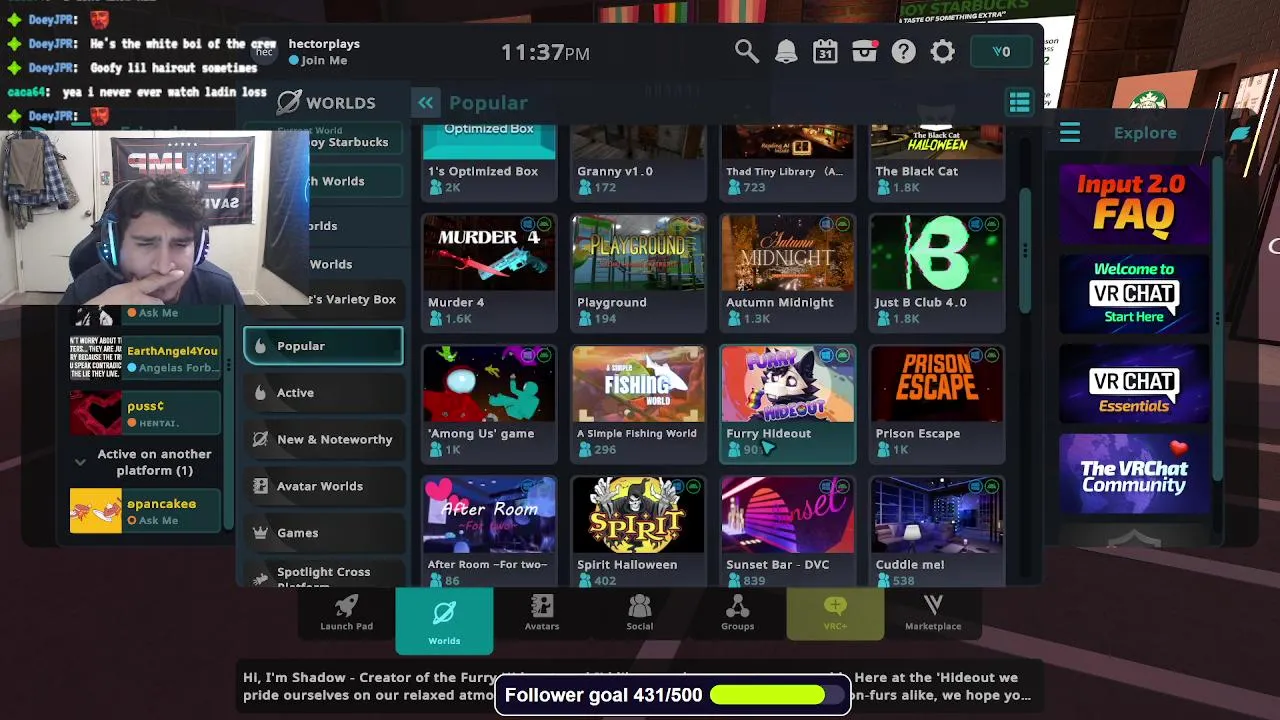Click the Follower goal progress bar
Image resolution: width=1280 pixels, height=720 pixels.
point(775,695)
